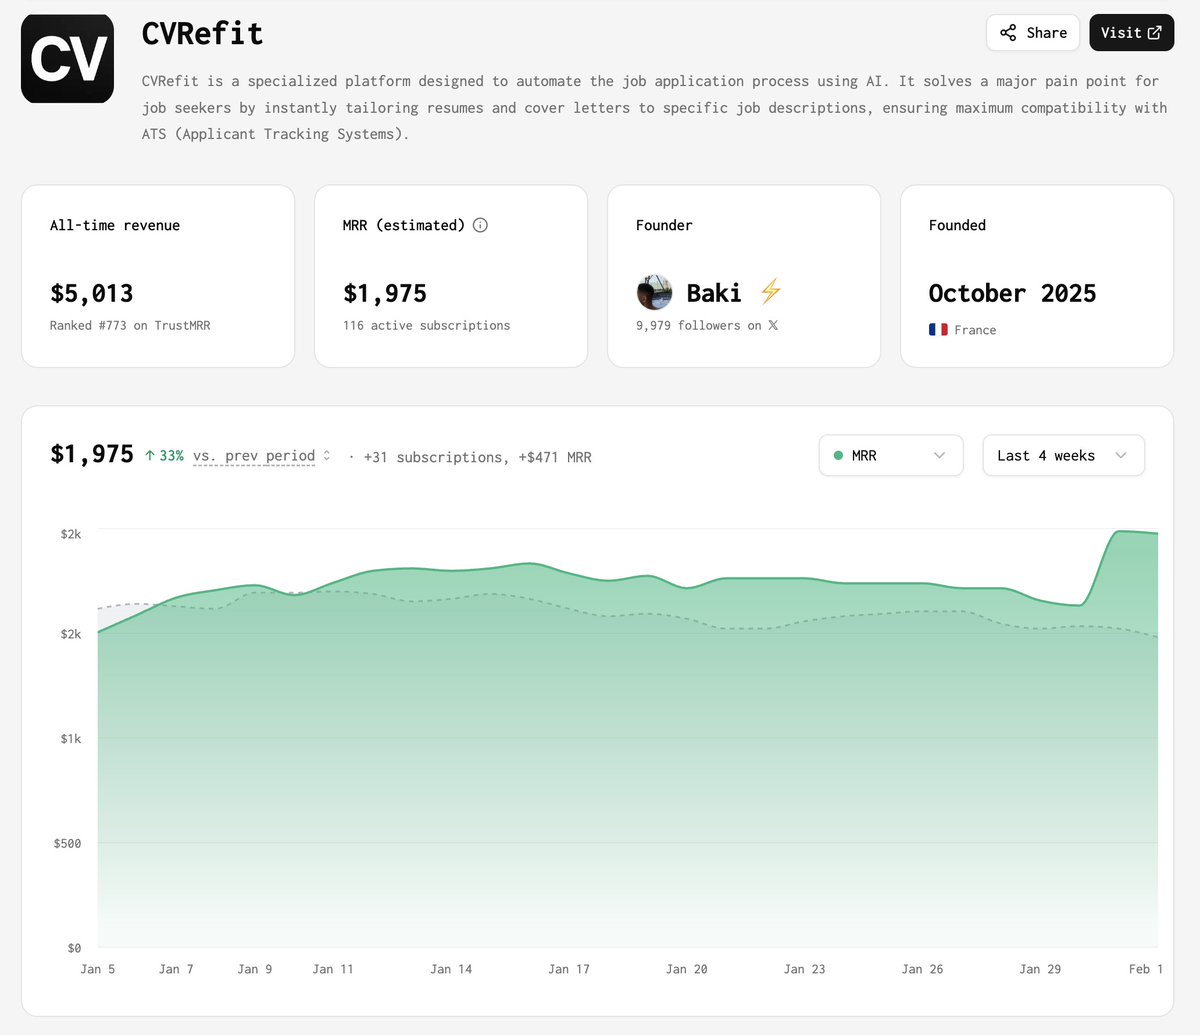Open the MRR metric dropdown
The height and width of the screenshot is (1035, 1200).
click(891, 455)
